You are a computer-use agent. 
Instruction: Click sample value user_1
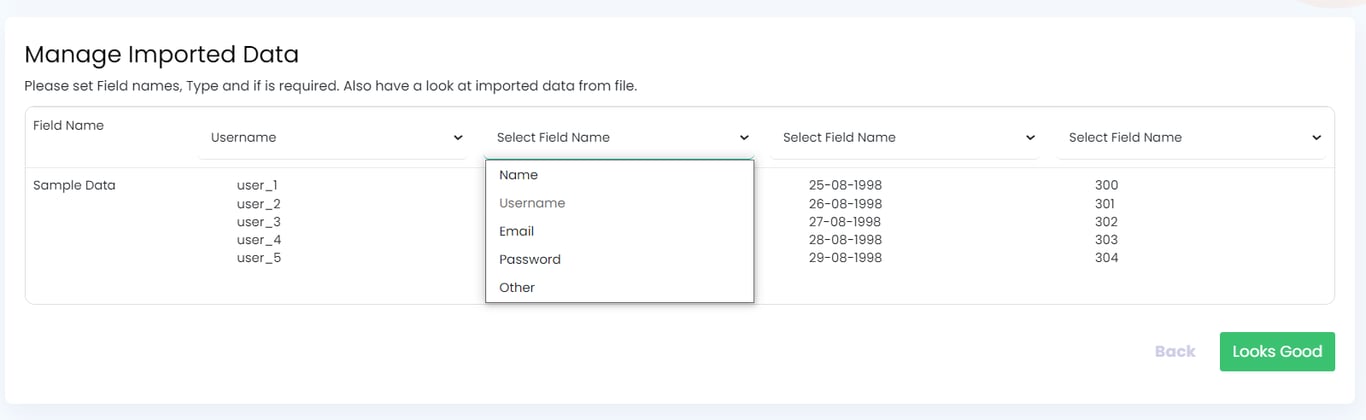(257, 185)
